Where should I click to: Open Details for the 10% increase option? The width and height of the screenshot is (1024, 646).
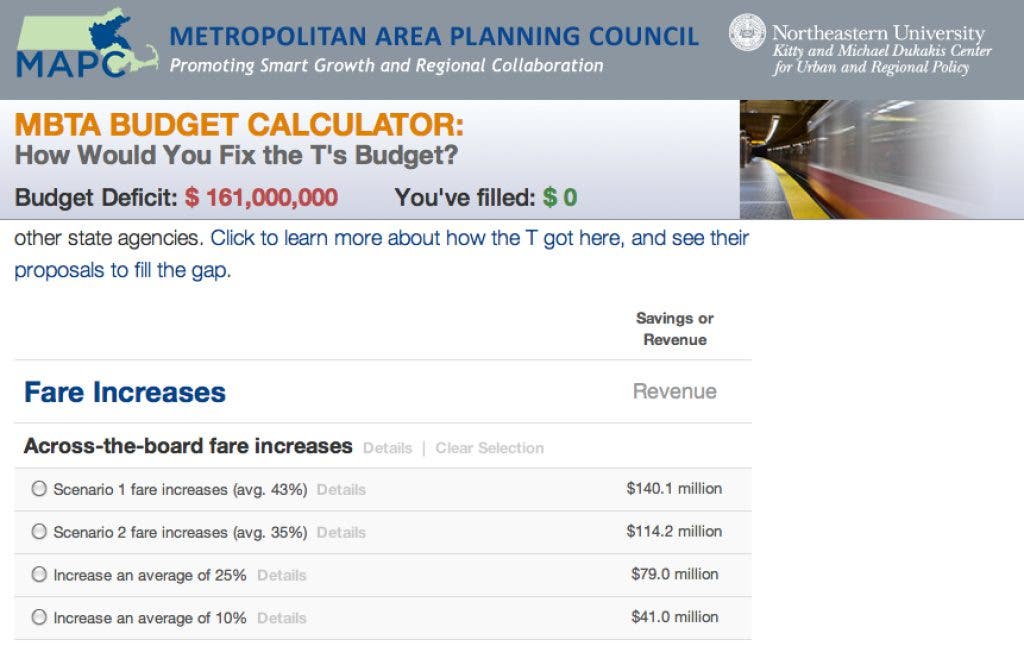click(281, 619)
